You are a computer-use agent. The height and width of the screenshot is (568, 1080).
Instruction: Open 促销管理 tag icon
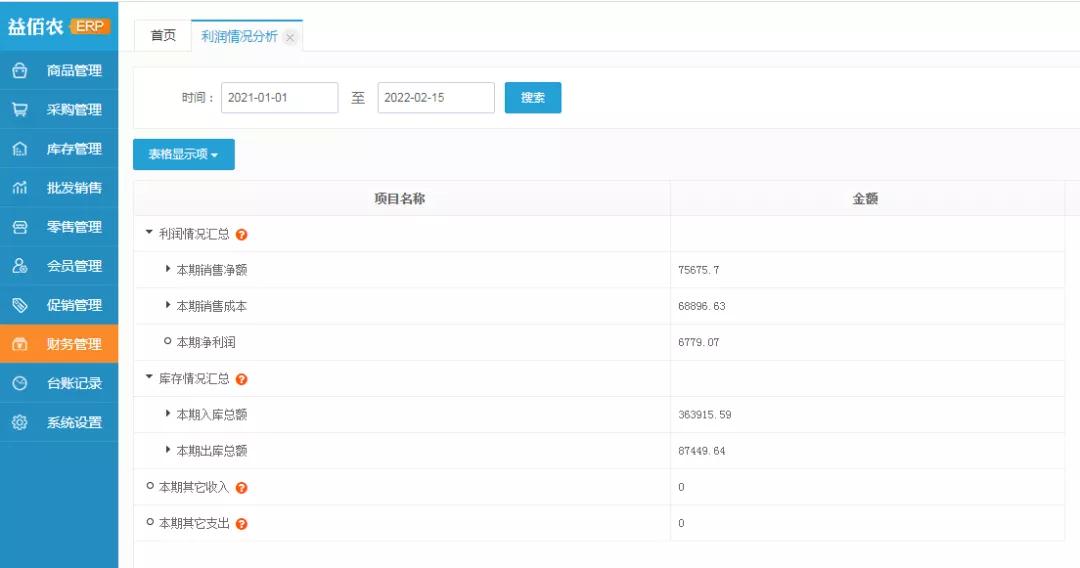(x=19, y=305)
